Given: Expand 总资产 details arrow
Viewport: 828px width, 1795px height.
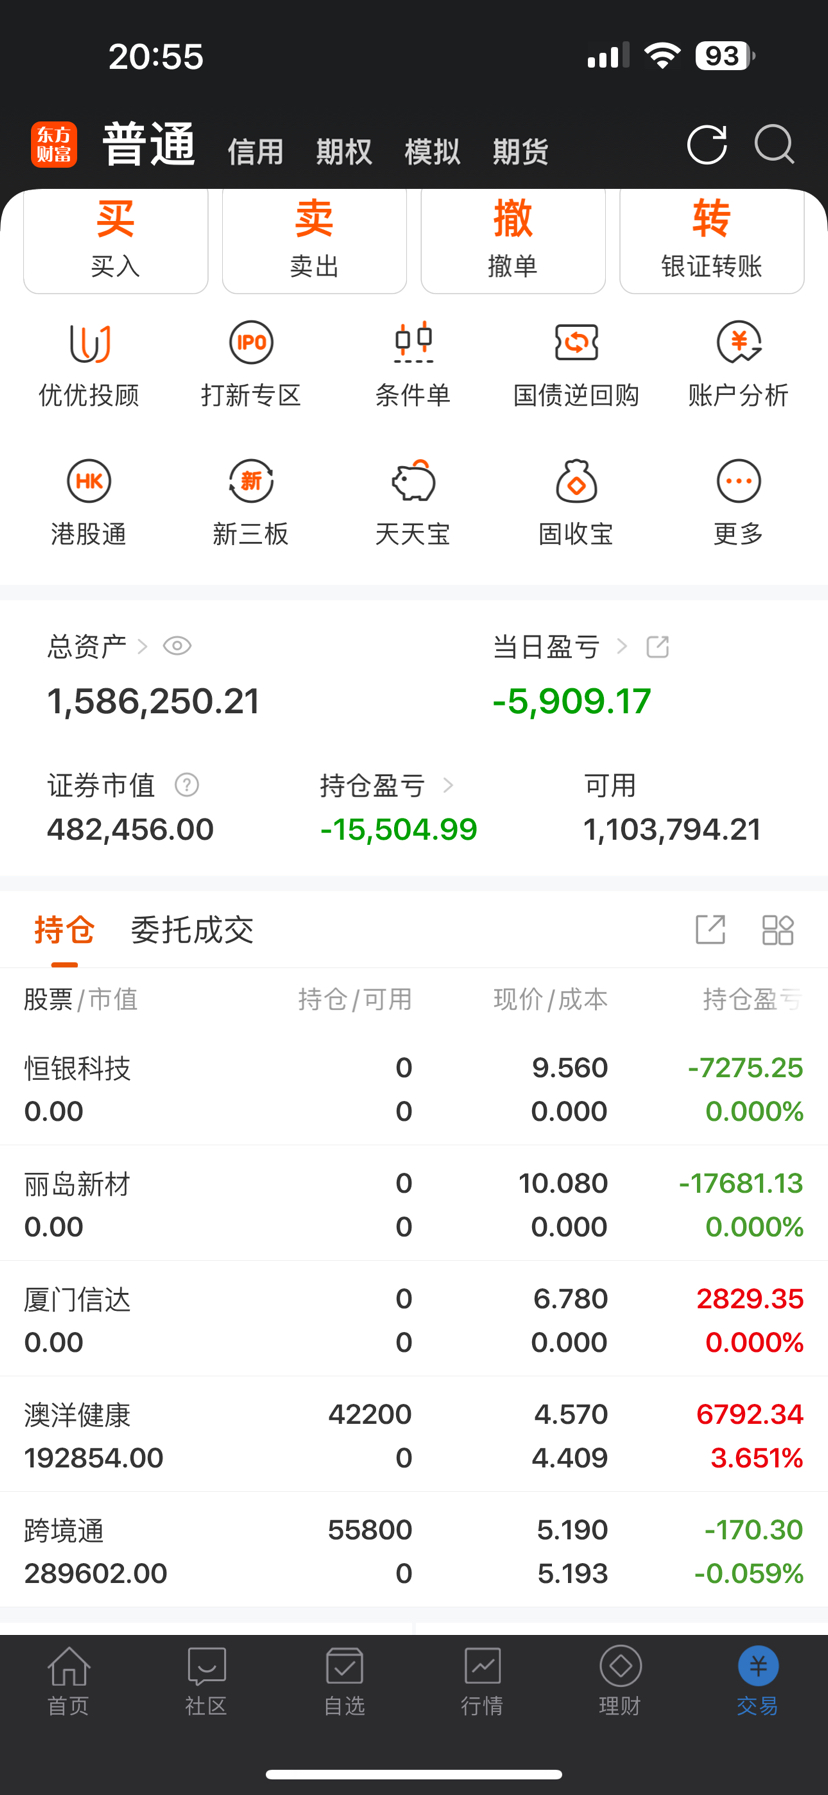Looking at the screenshot, I should coord(142,647).
